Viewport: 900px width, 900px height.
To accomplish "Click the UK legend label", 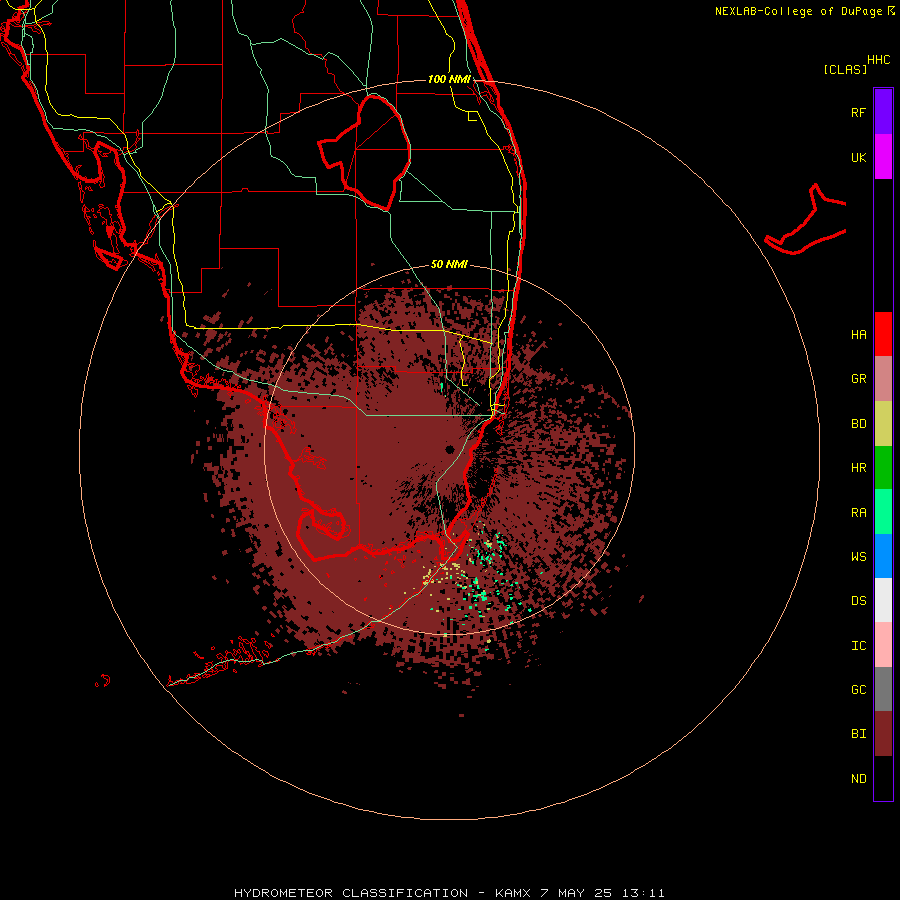I will [858, 157].
